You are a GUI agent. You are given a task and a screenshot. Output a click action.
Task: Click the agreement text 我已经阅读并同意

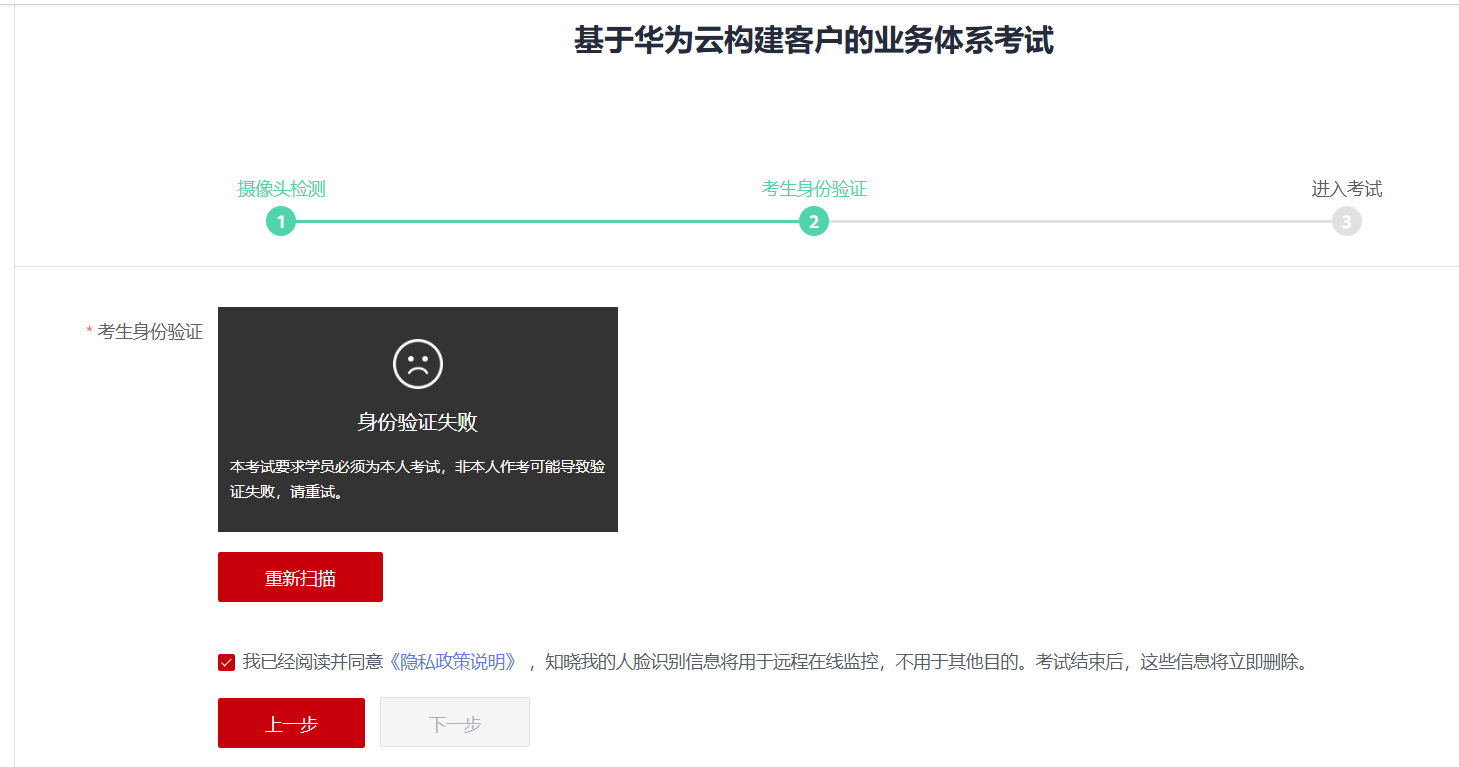[x=313, y=662]
